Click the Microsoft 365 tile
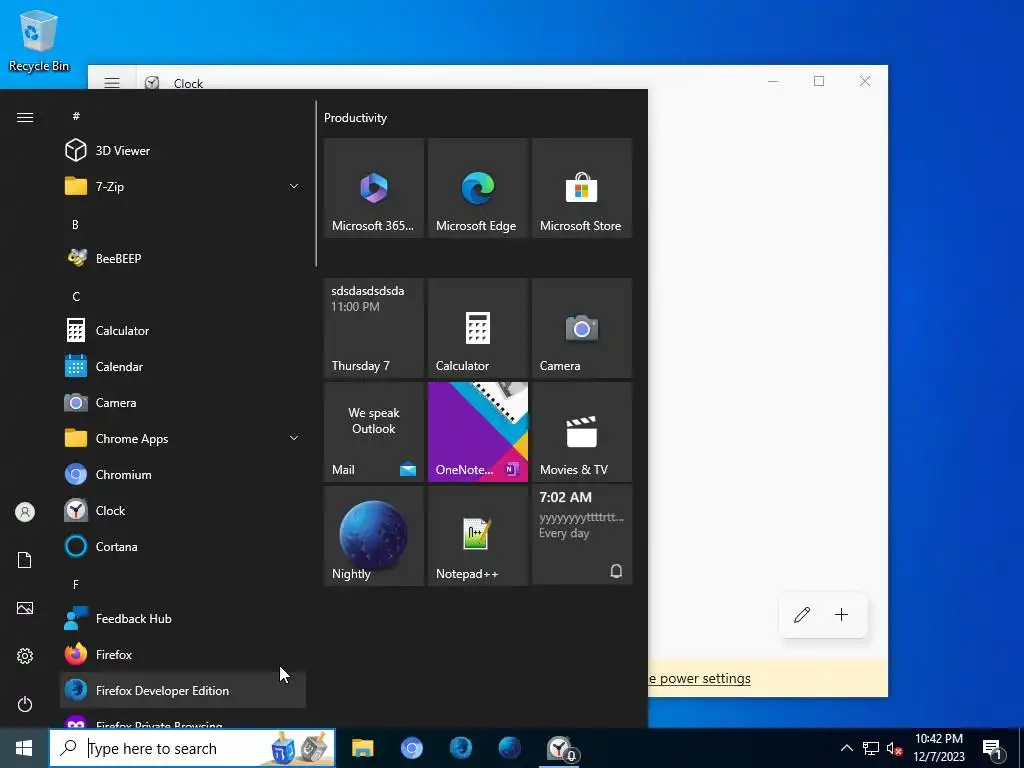 [374, 188]
